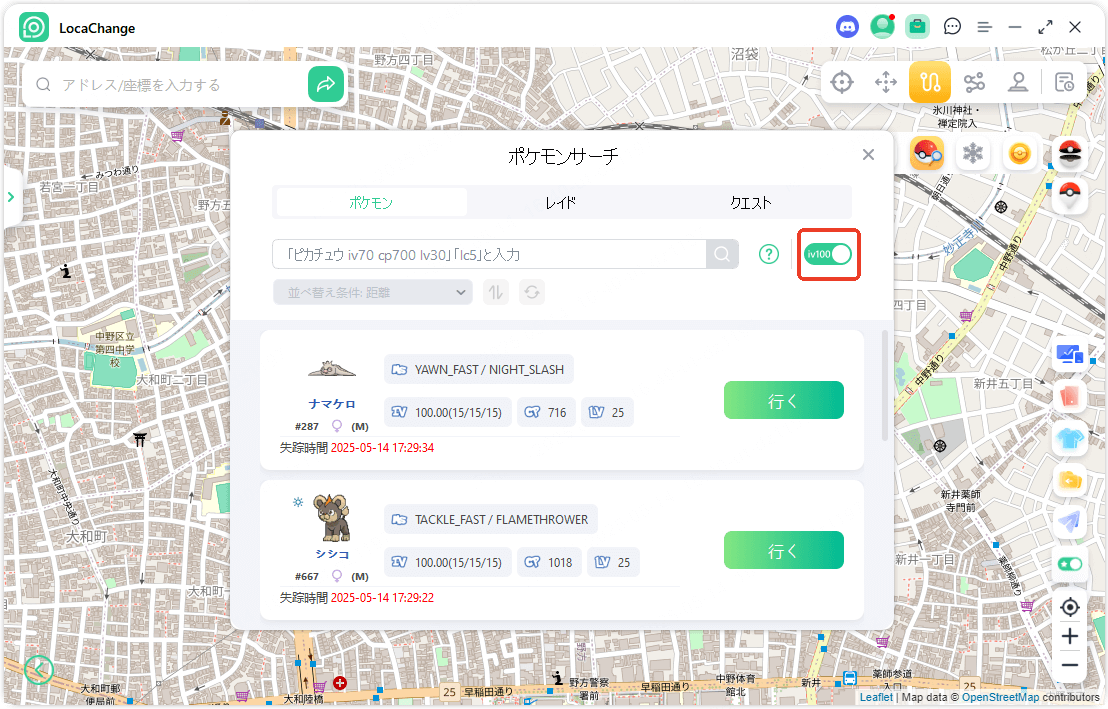Close the ポケモンサーチ dialog
The height and width of the screenshot is (709, 1108).
(868, 155)
